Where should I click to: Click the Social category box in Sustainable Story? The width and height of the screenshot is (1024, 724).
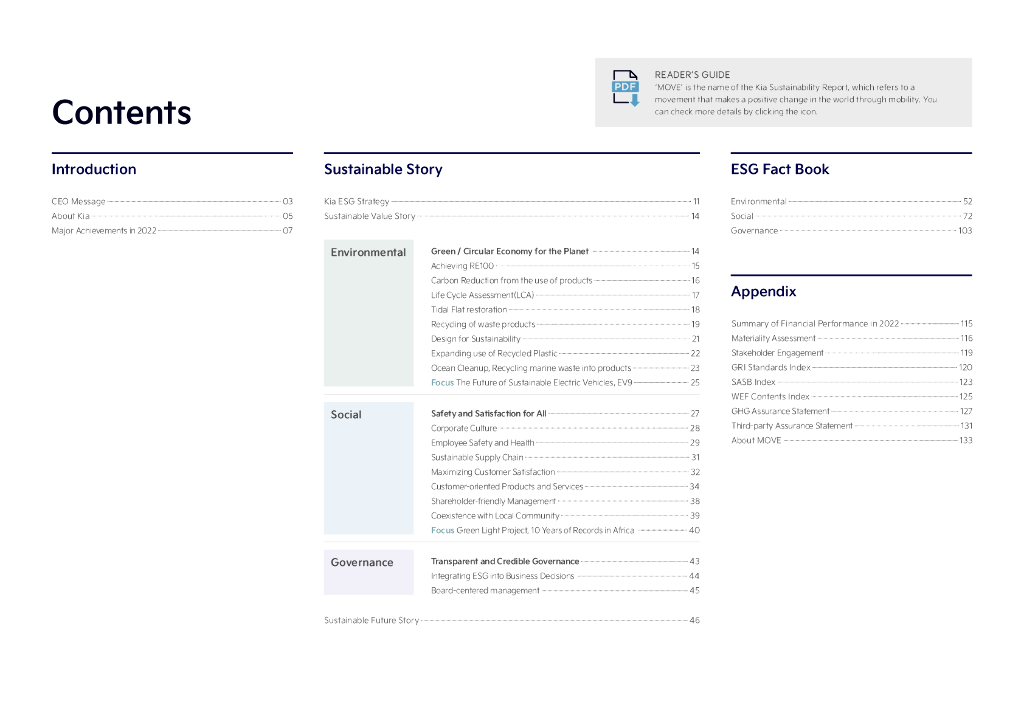368,468
